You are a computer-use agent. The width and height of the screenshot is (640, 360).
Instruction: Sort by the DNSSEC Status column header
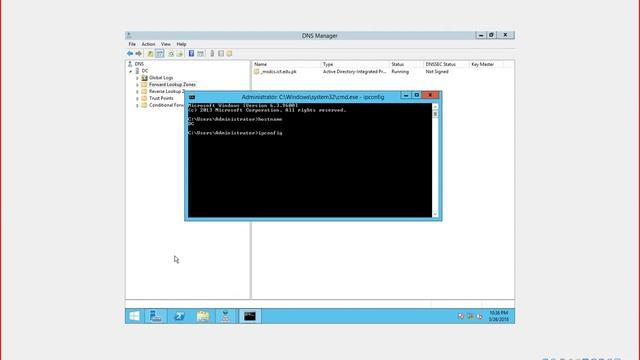446,64
